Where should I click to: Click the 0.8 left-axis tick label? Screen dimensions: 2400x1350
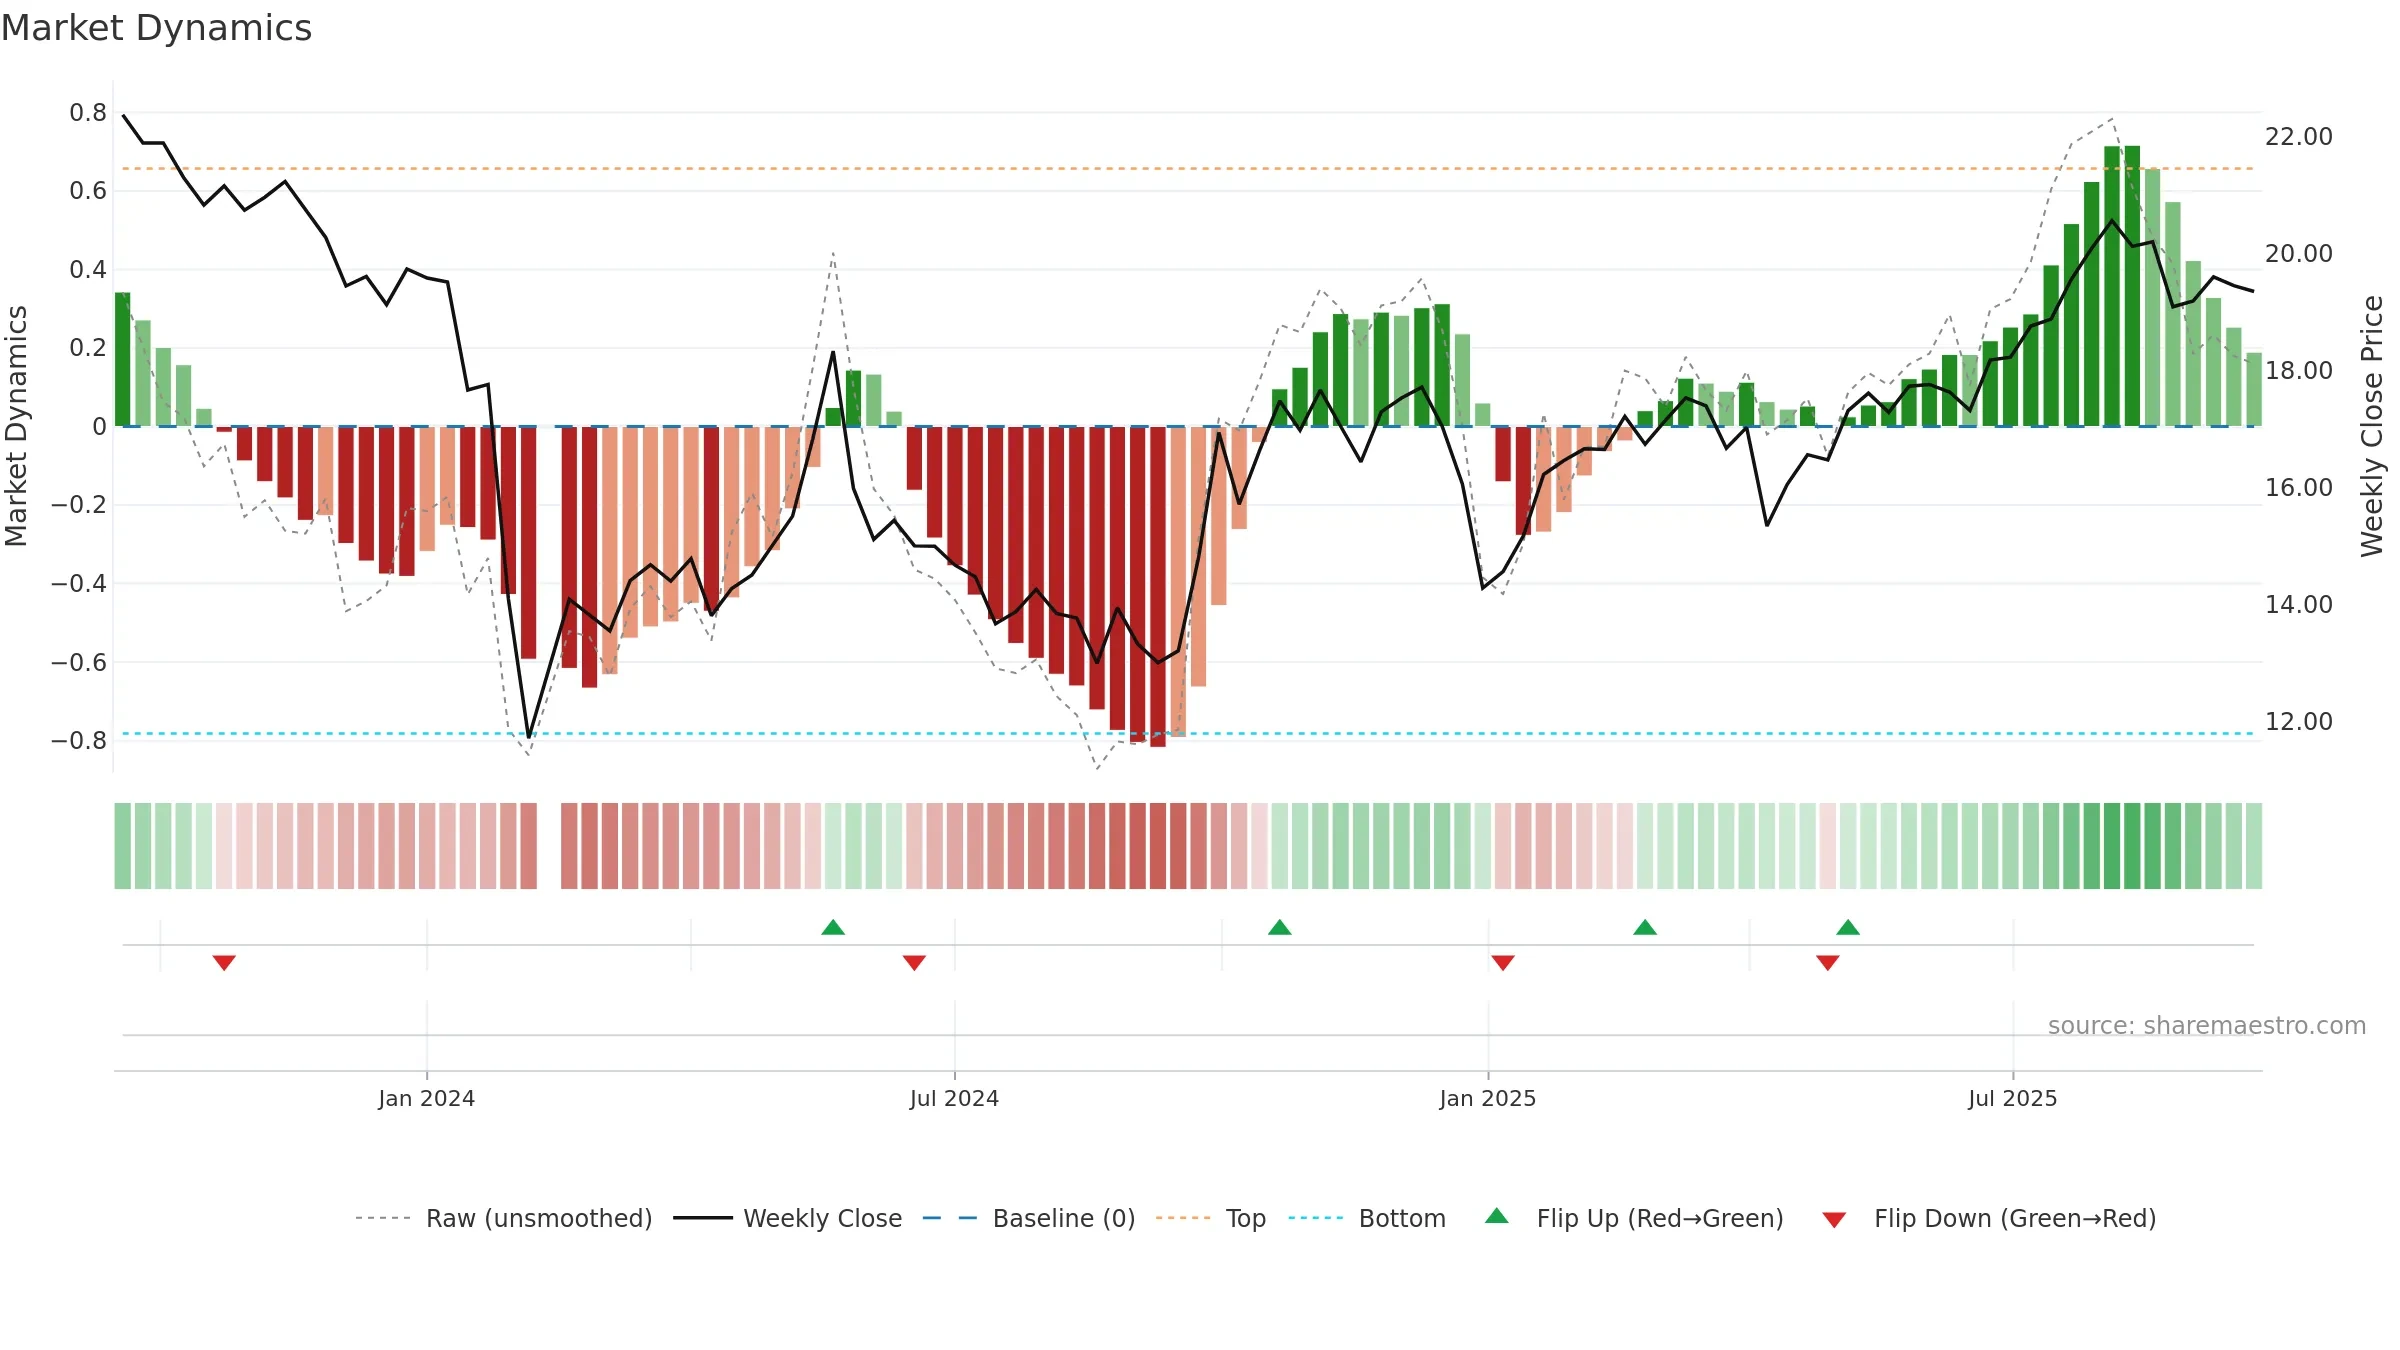coord(88,112)
